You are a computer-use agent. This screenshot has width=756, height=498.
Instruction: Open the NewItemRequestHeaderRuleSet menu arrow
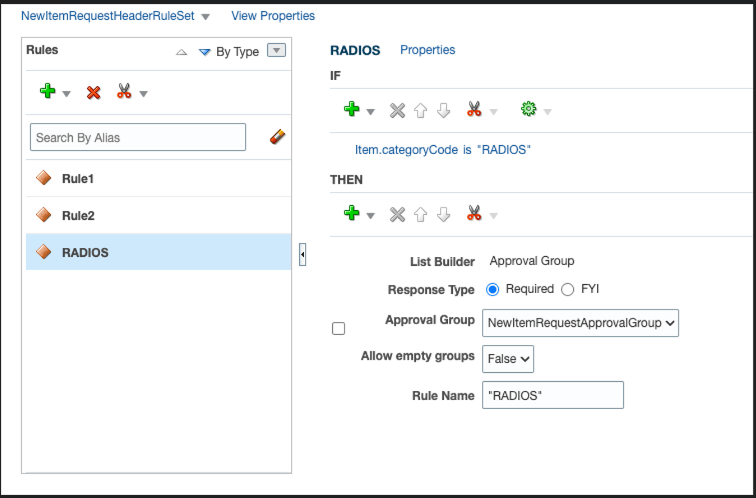(205, 17)
